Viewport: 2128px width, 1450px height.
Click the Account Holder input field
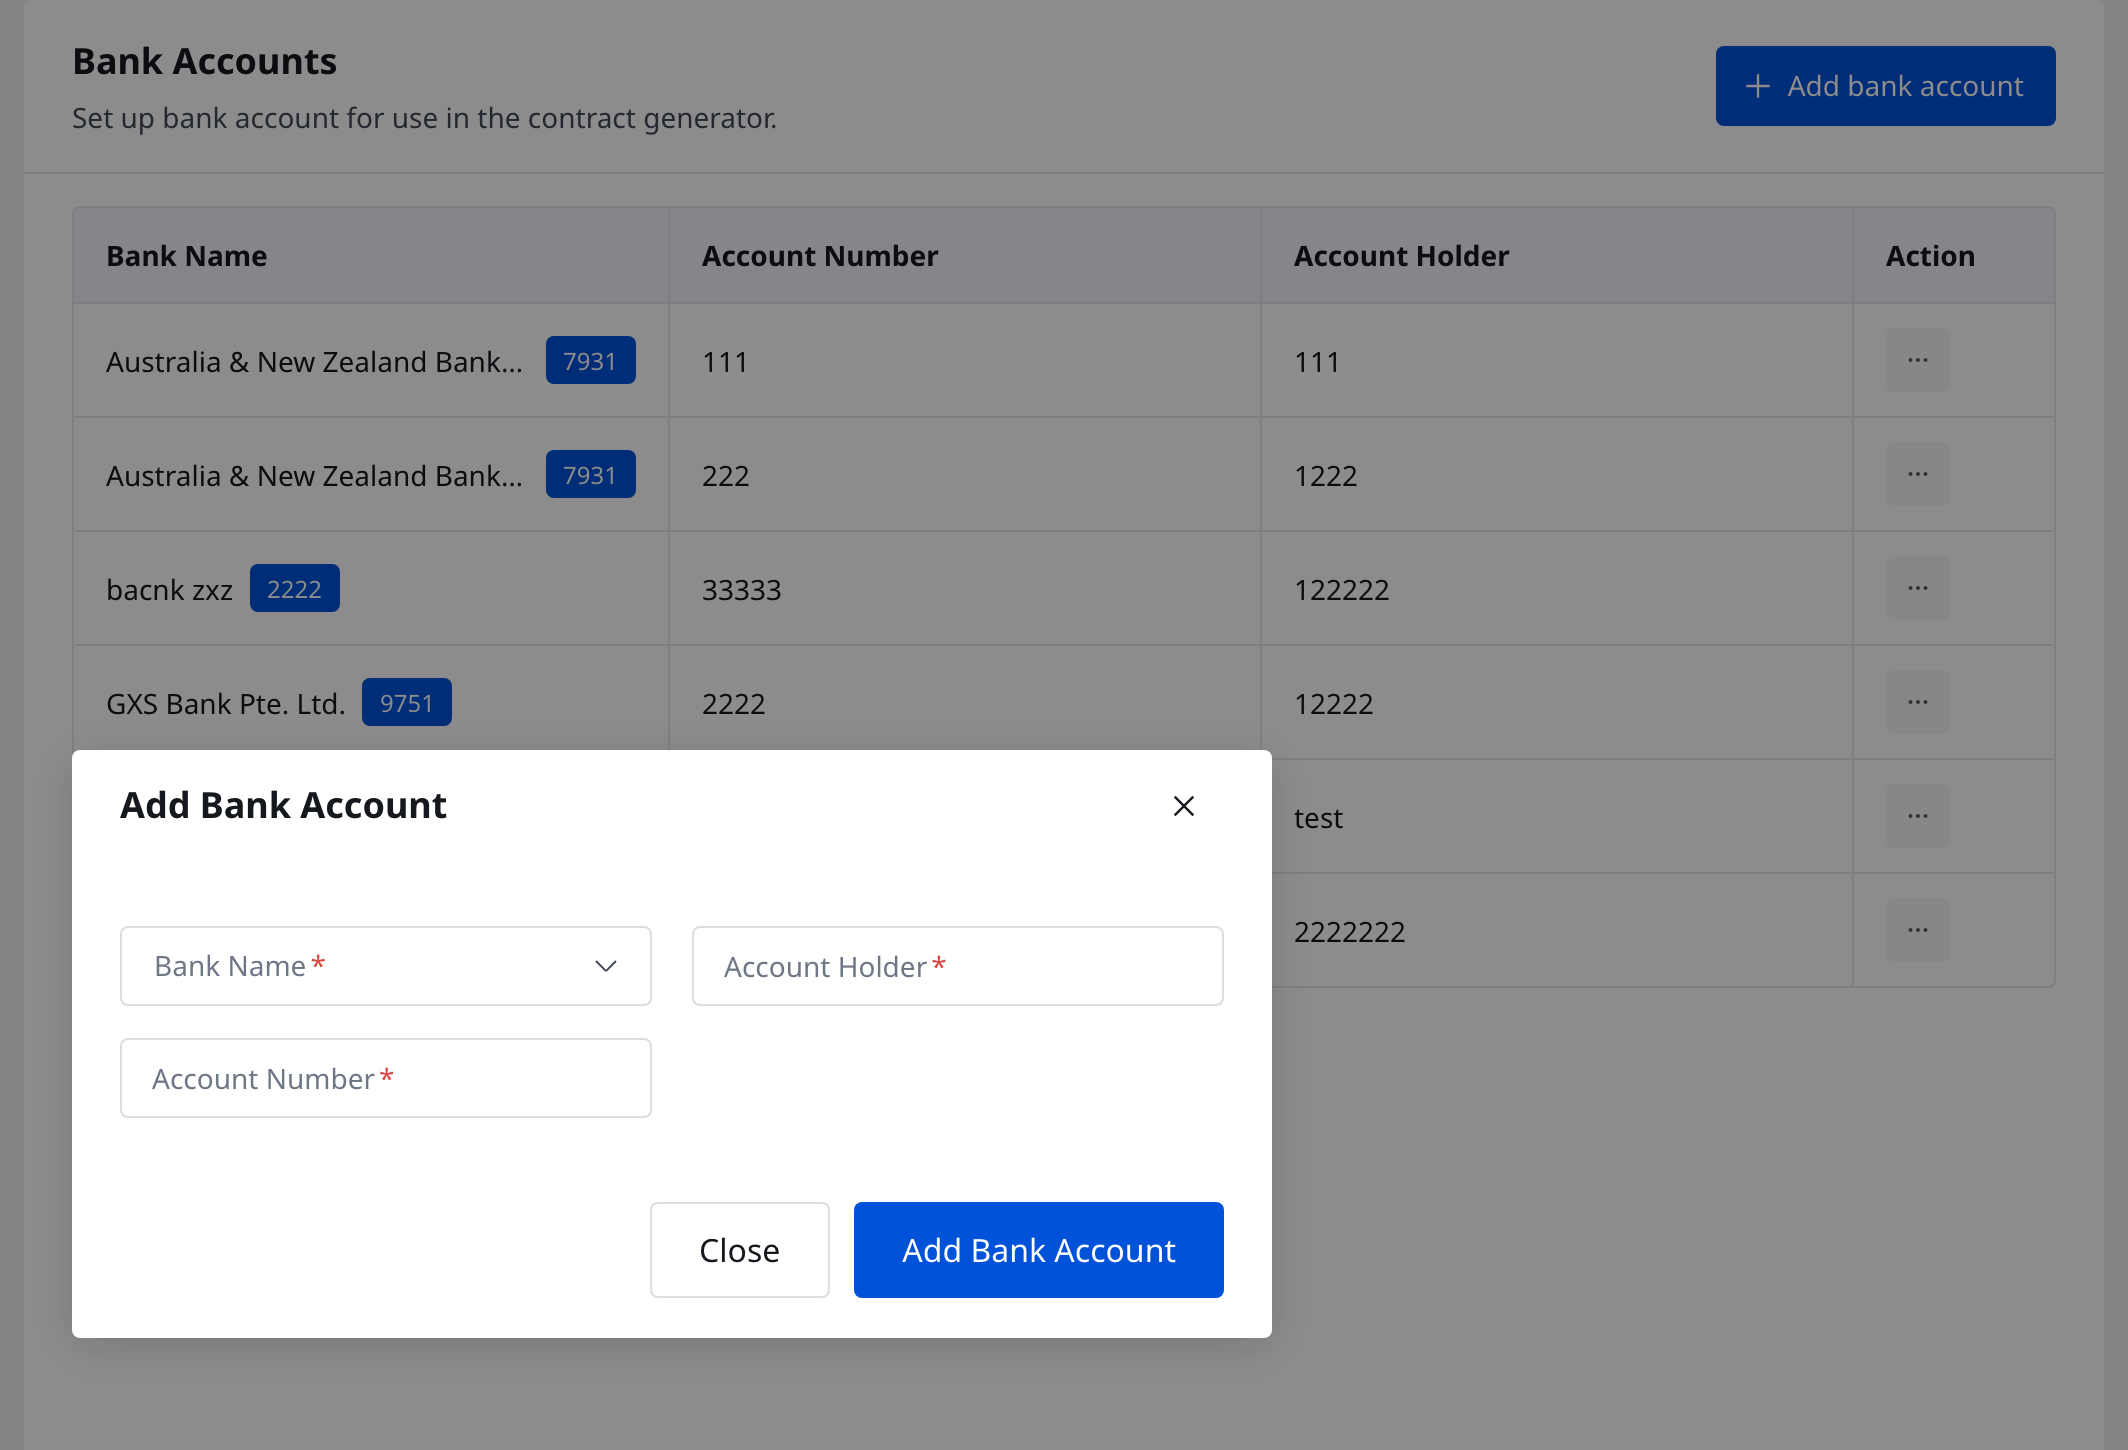pyautogui.click(x=958, y=966)
